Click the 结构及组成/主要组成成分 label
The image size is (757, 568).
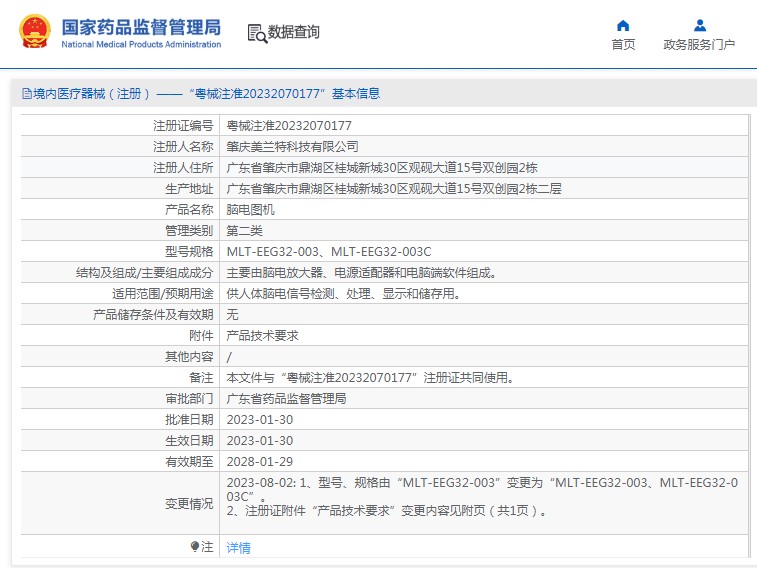[144, 273]
